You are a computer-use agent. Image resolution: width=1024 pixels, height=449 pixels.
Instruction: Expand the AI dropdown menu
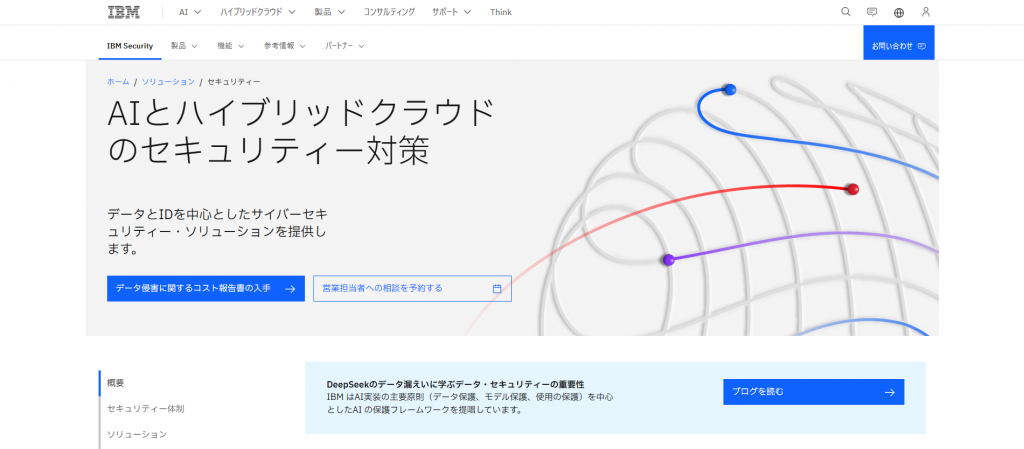point(191,12)
